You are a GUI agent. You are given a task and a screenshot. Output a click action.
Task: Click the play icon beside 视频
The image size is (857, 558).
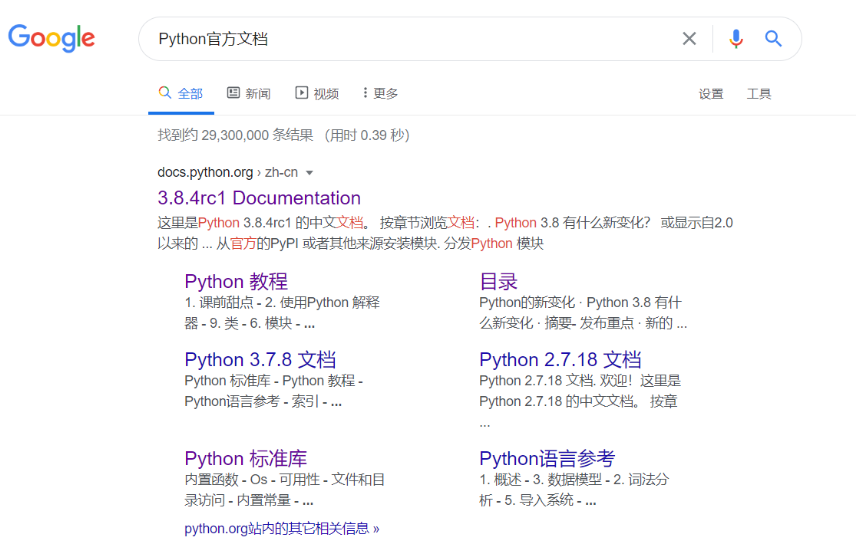point(302,93)
